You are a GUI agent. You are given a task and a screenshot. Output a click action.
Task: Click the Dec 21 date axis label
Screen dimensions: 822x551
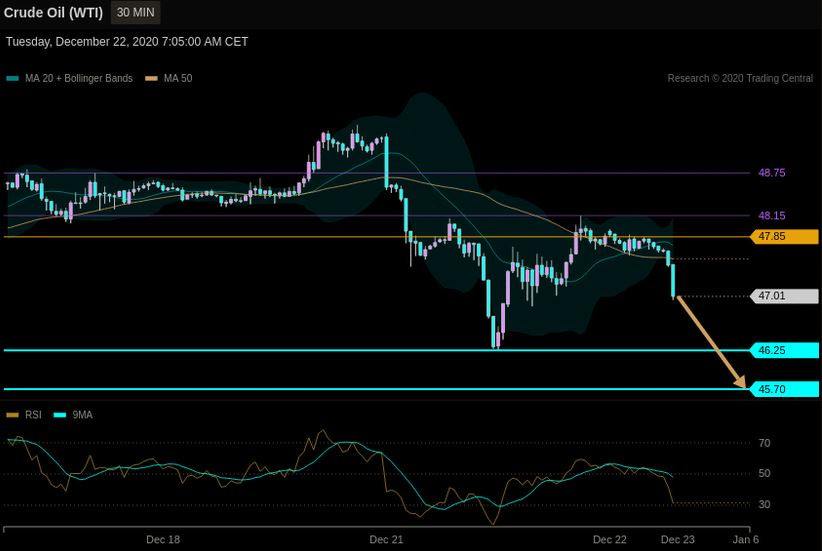[386, 539]
